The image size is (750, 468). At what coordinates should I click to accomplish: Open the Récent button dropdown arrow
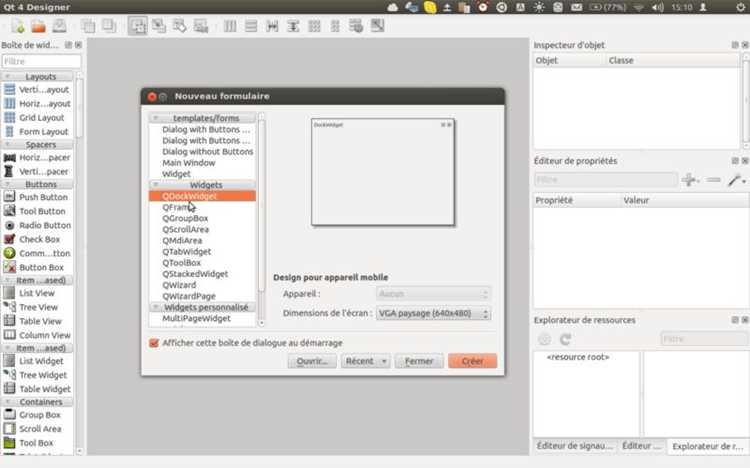tap(384, 361)
